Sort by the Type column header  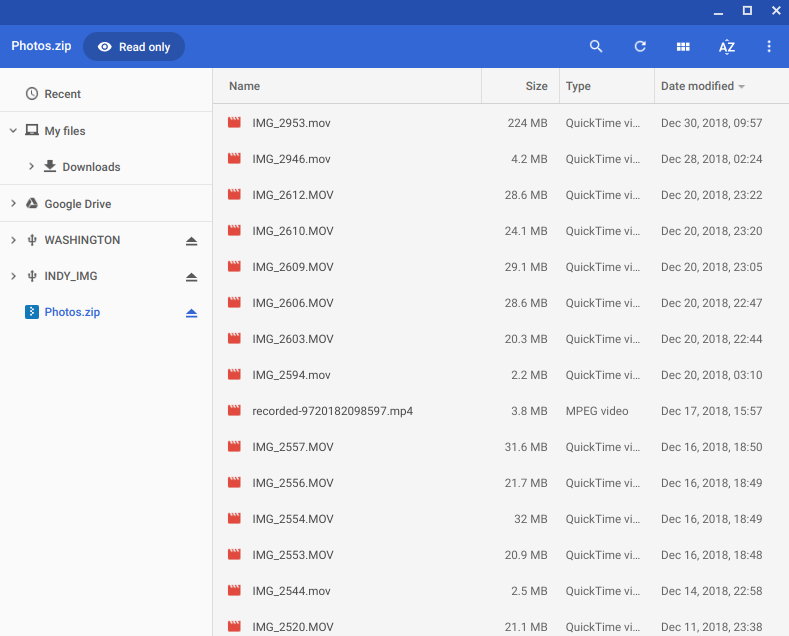pos(578,86)
